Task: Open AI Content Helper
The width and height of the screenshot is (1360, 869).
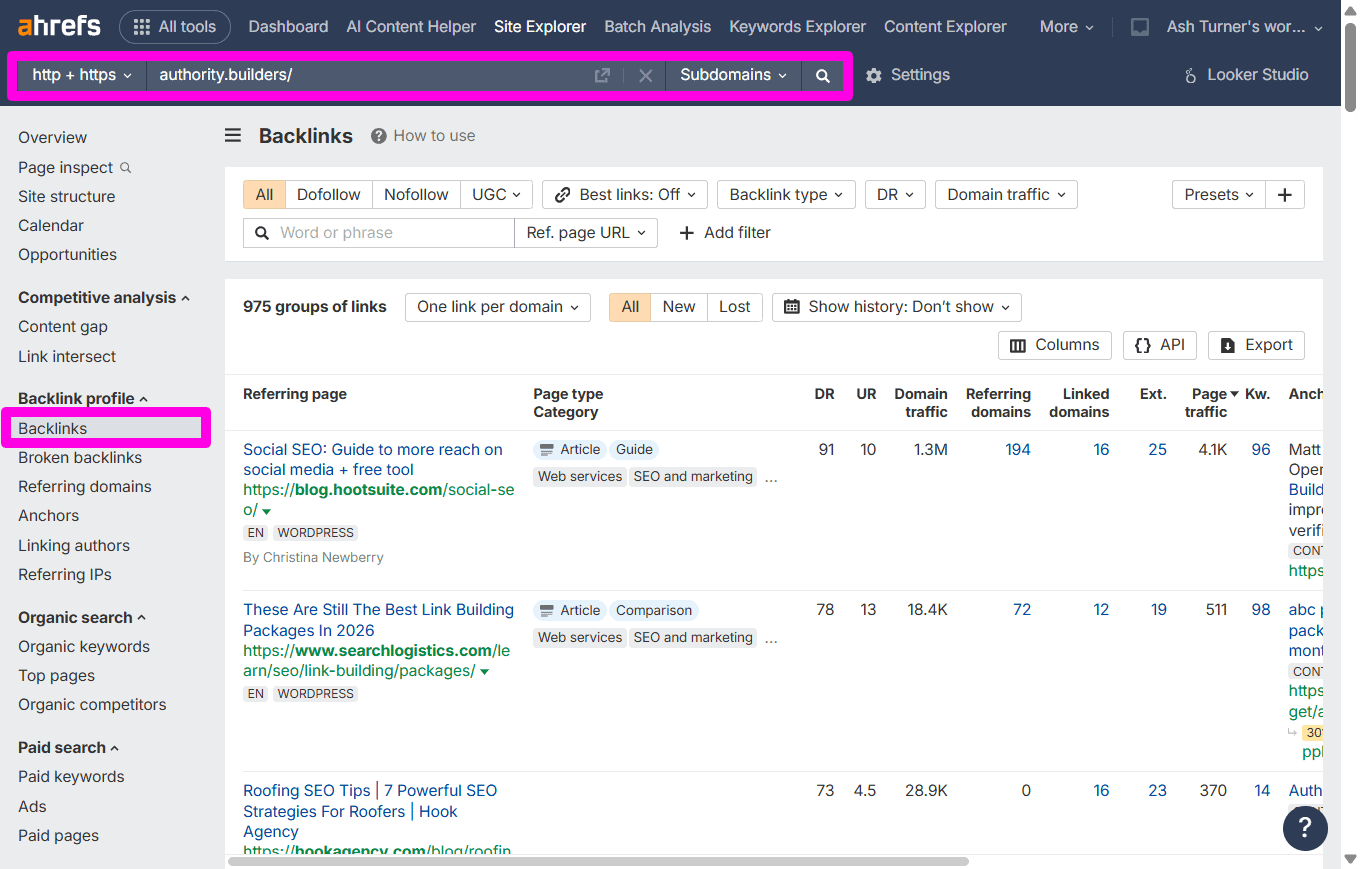Action: point(411,27)
